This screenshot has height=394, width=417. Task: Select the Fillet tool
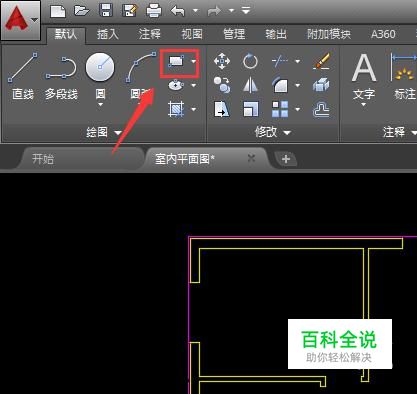280,85
